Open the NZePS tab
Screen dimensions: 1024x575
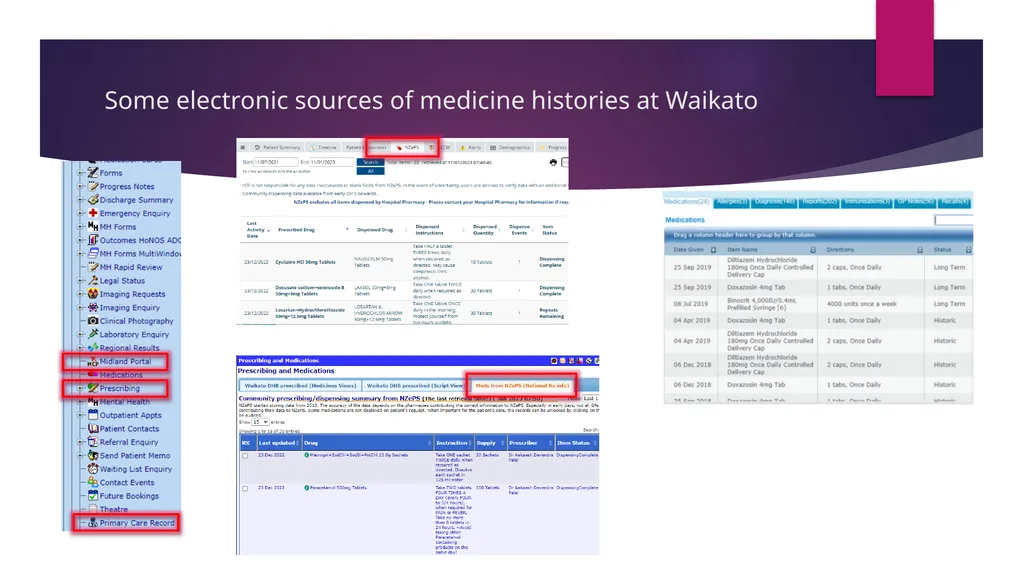coord(408,148)
